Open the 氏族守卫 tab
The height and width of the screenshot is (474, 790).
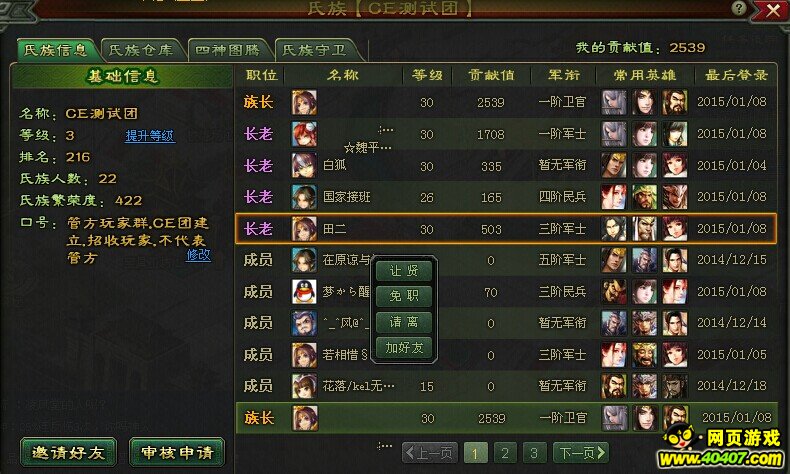point(314,50)
